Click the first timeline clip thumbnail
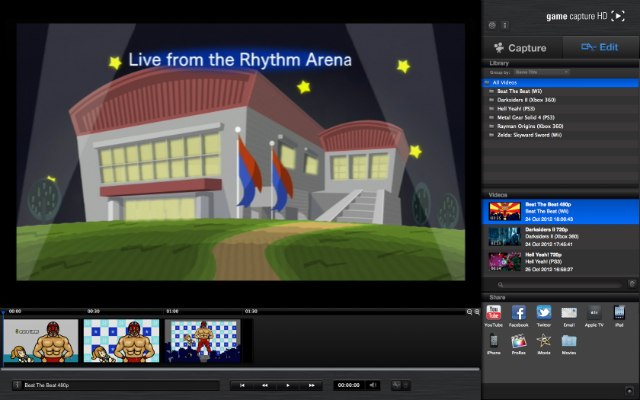 [x=41, y=341]
